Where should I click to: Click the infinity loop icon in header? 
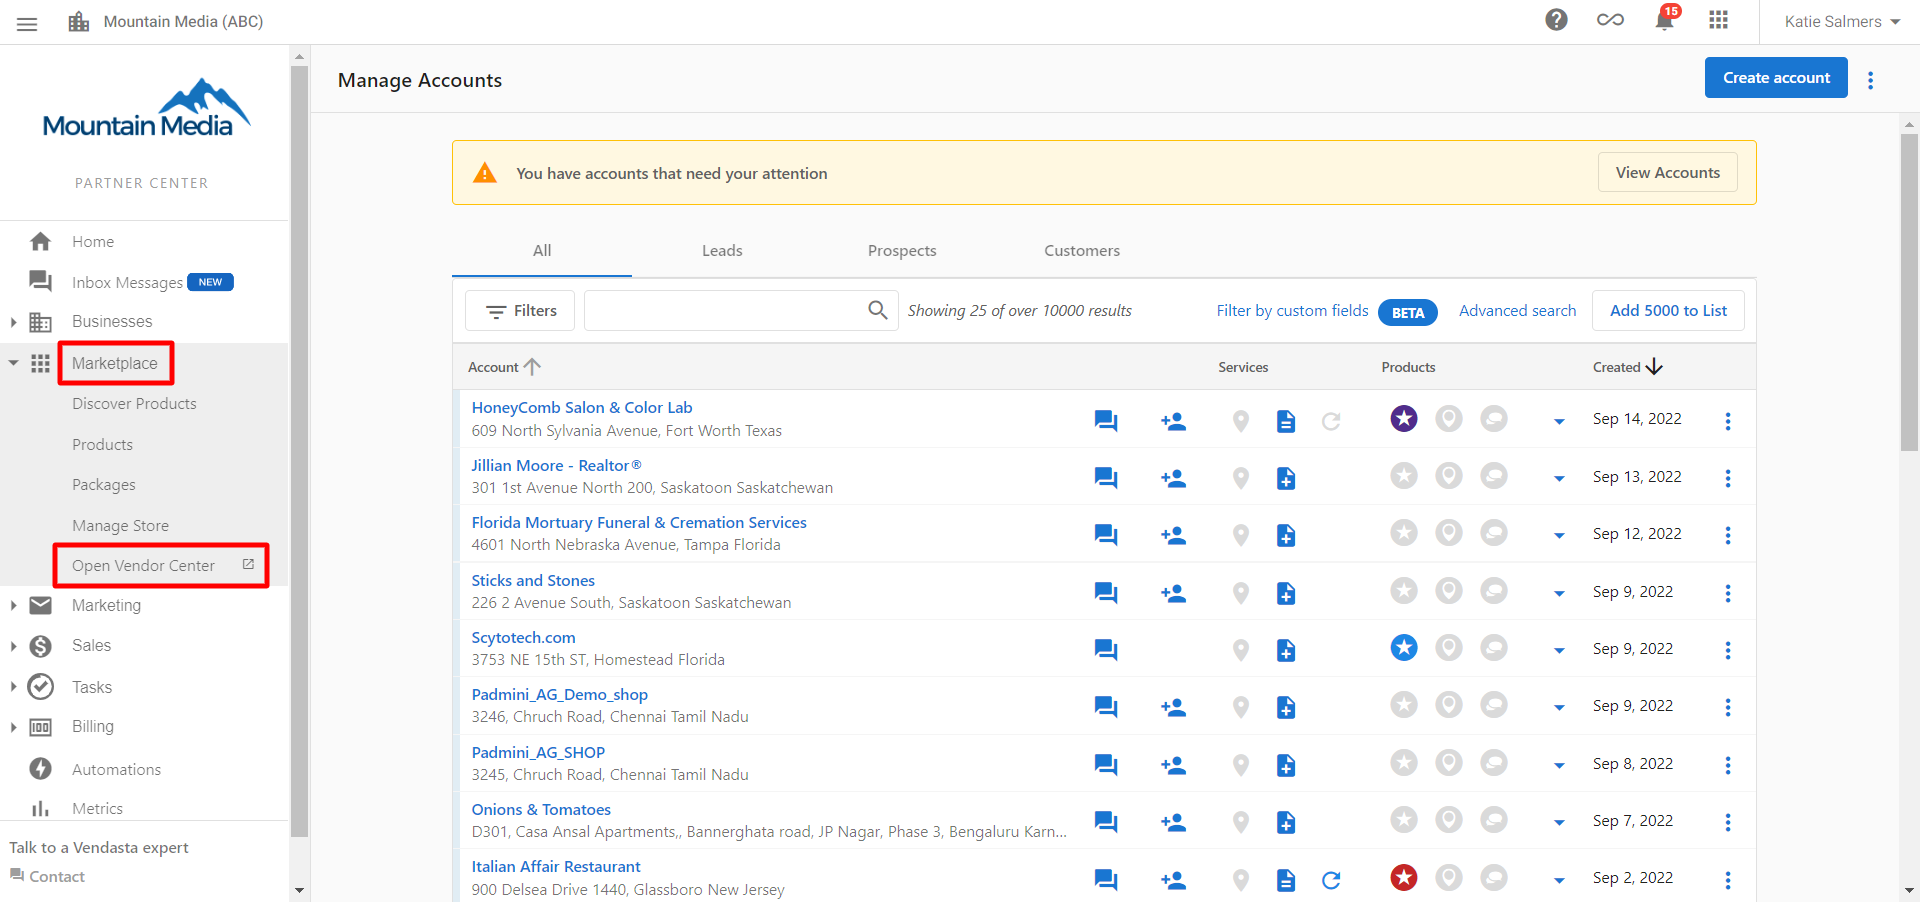tap(1610, 20)
